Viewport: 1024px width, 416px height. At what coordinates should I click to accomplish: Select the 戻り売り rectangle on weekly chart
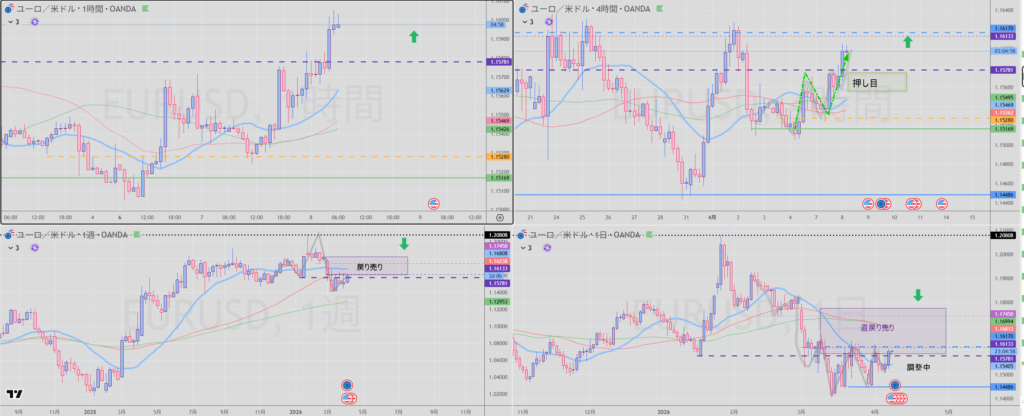(377, 266)
